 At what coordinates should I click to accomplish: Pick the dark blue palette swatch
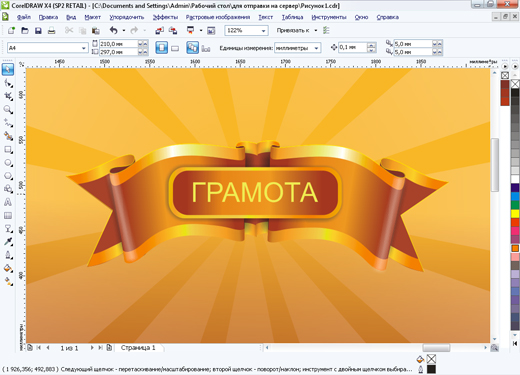tap(515, 188)
